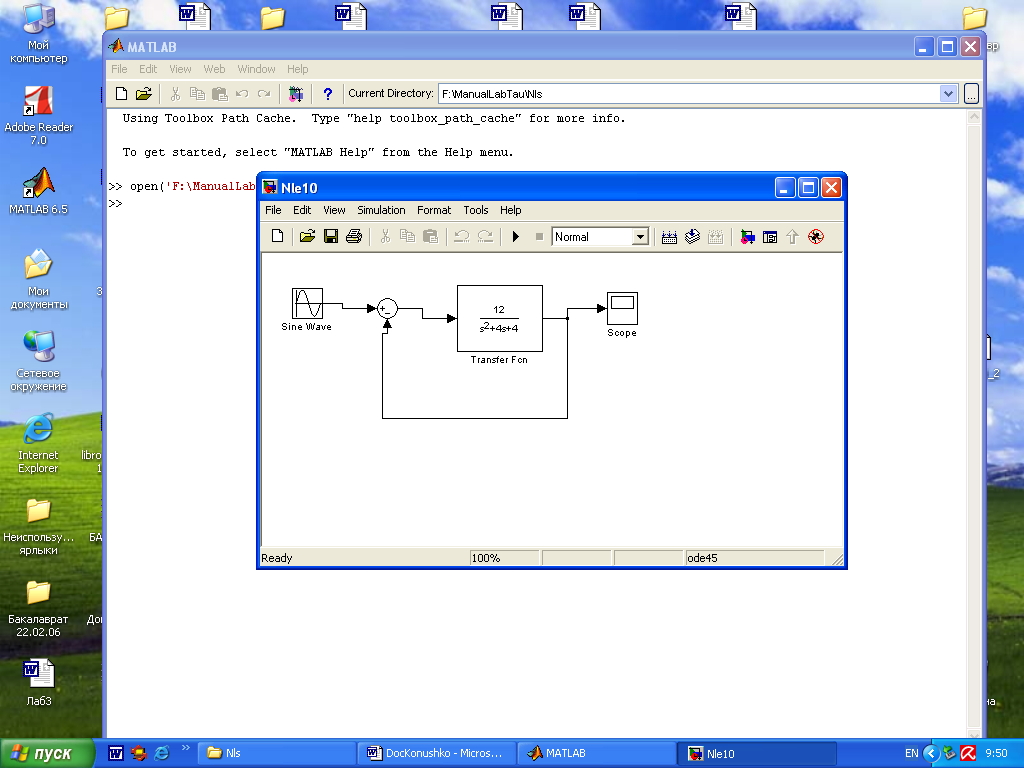Cut icon in MATLAB main toolbar
1024x768 pixels.
coord(175,93)
